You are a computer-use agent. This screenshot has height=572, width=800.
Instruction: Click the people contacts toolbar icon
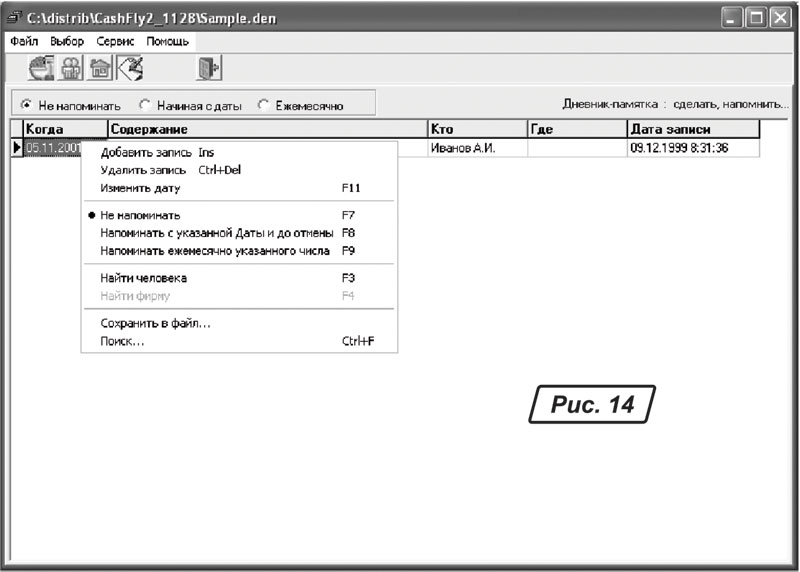click(x=71, y=69)
